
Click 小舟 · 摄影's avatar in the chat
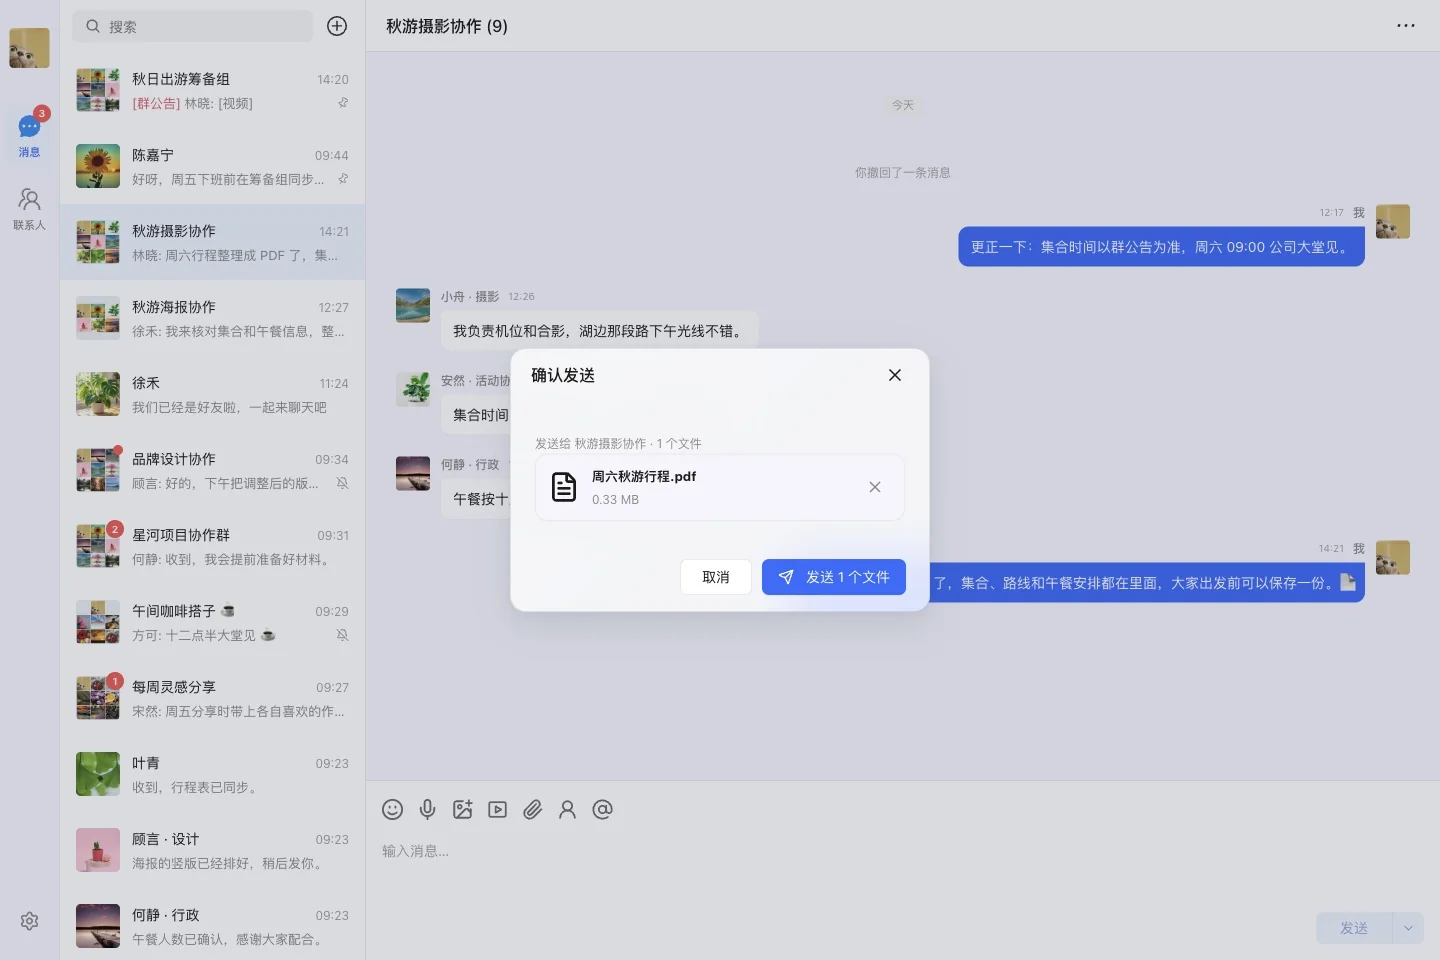pyautogui.click(x=413, y=305)
